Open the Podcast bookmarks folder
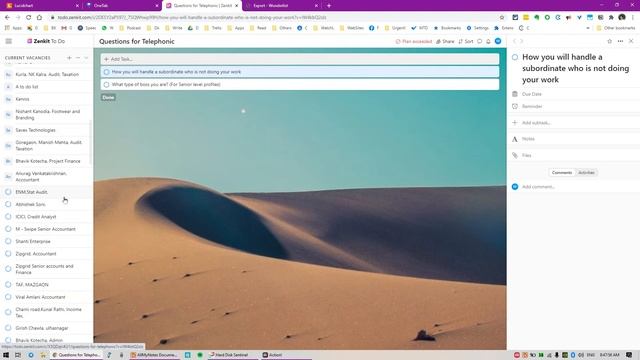Viewport: 640px width, 360px height. point(131,28)
